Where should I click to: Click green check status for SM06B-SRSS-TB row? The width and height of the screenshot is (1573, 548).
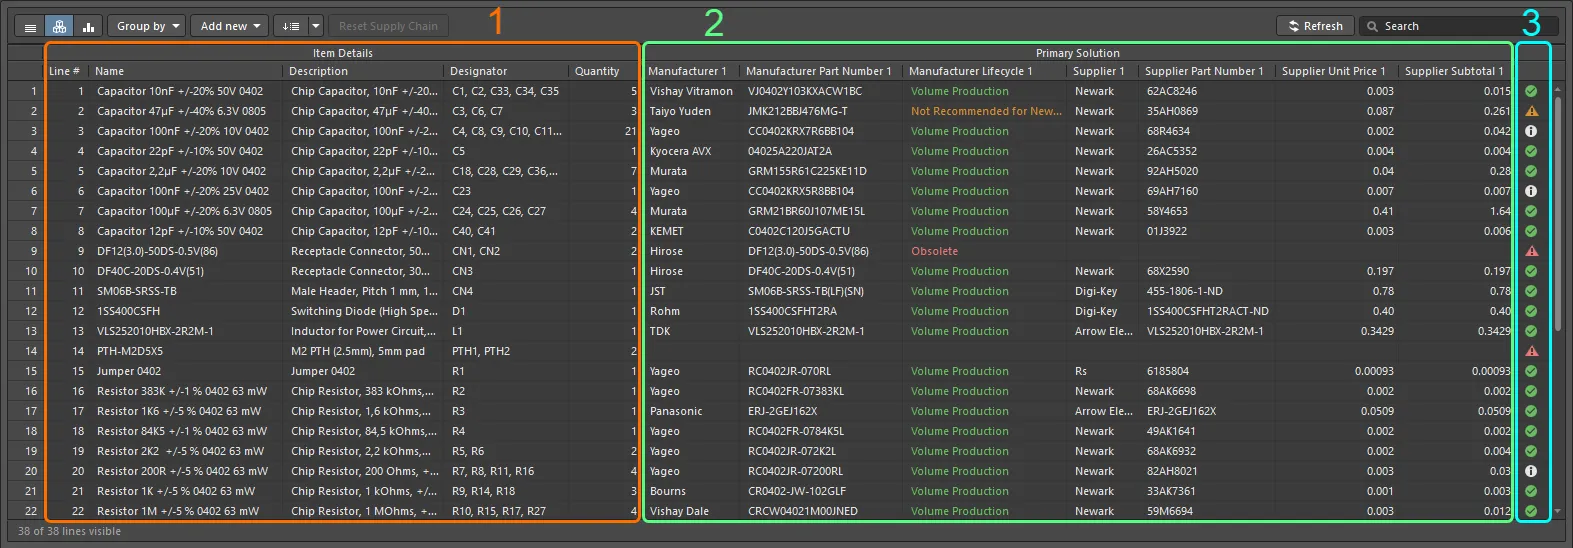tap(1531, 291)
